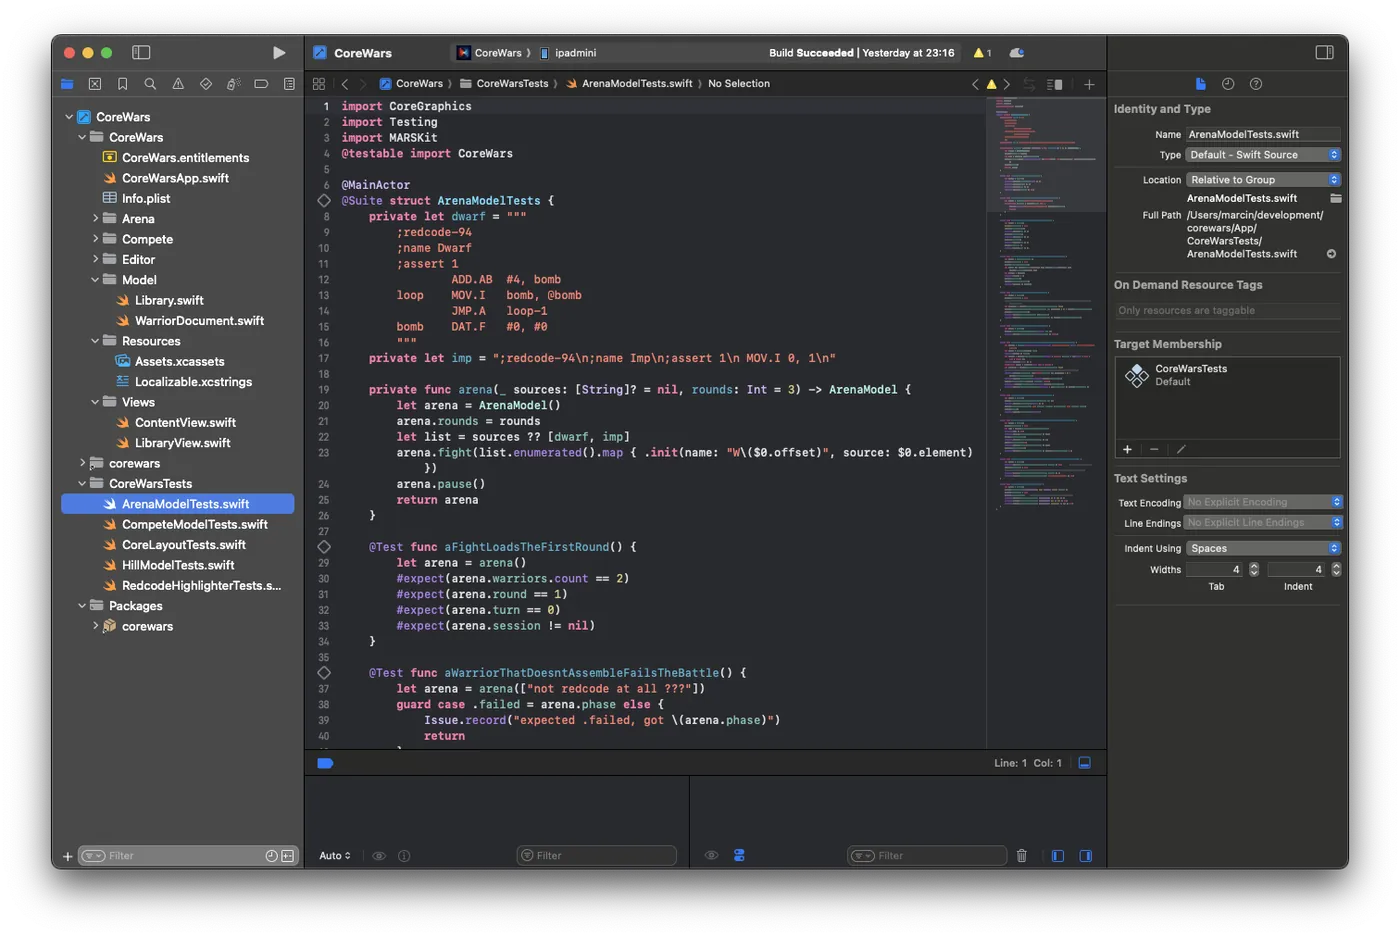The width and height of the screenshot is (1400, 937).
Task: Toggle the navigator sidebar visibility
Action: point(141,52)
